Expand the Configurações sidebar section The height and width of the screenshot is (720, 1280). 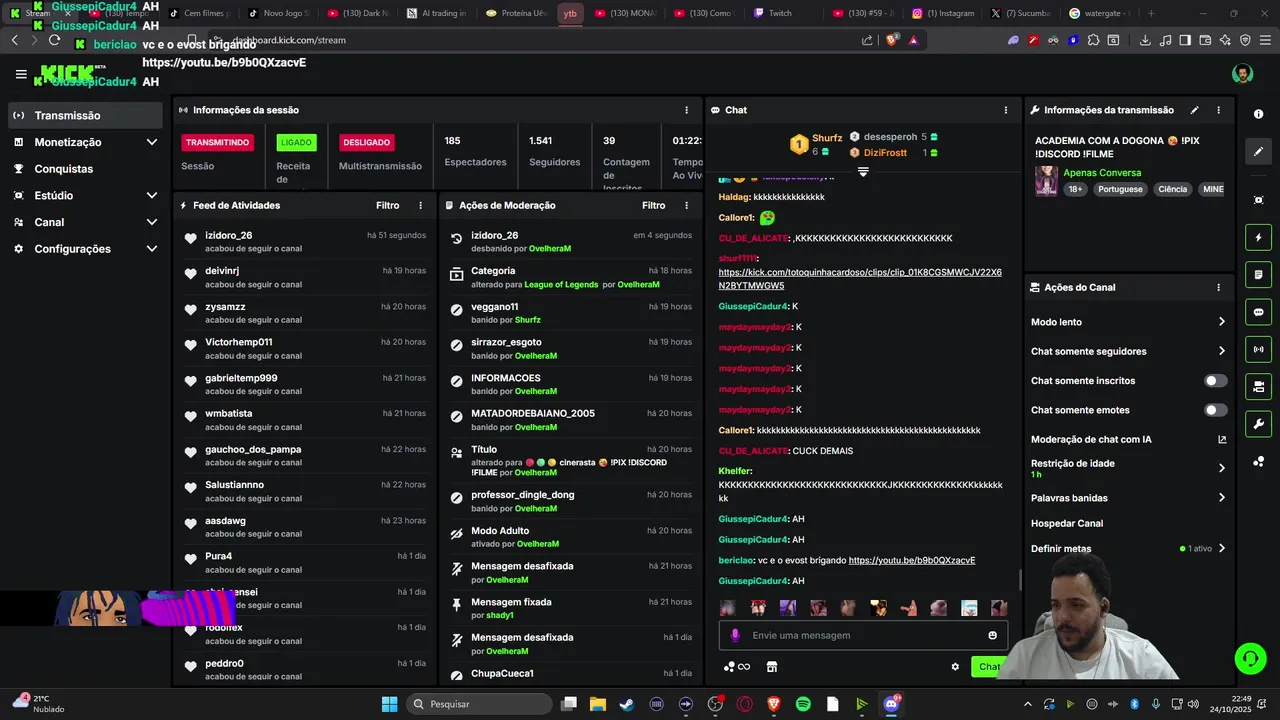tap(152, 249)
